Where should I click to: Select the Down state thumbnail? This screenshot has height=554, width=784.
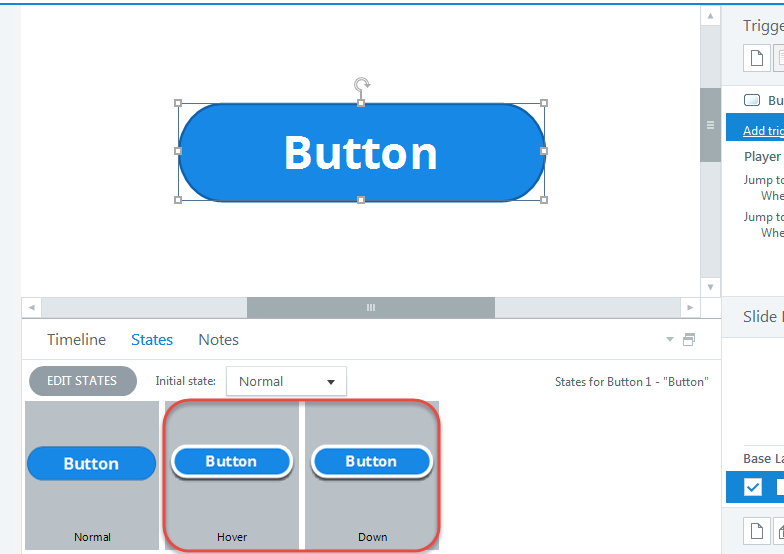[372, 474]
